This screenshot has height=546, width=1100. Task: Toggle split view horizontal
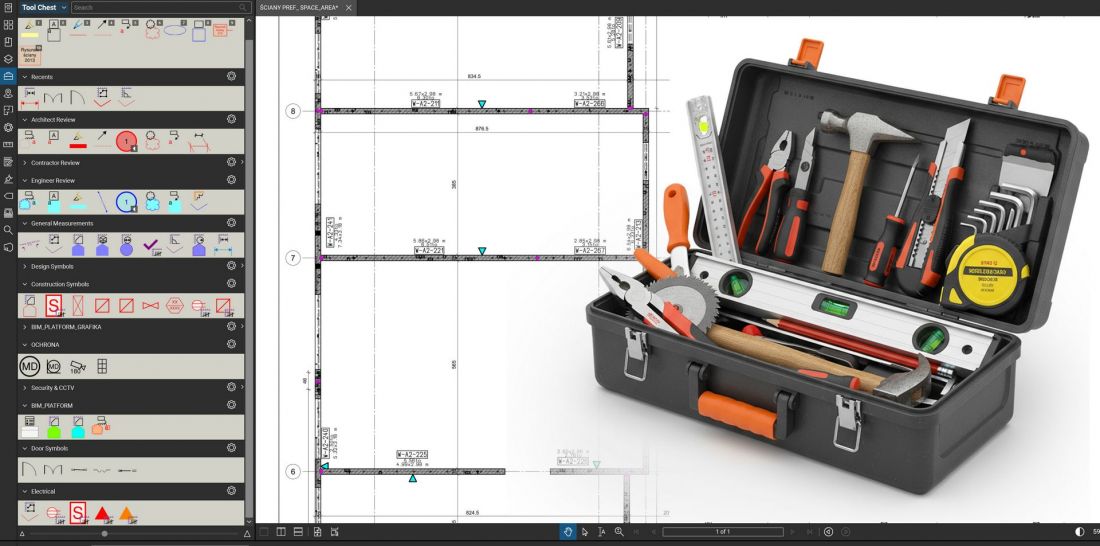pyautogui.click(x=298, y=532)
